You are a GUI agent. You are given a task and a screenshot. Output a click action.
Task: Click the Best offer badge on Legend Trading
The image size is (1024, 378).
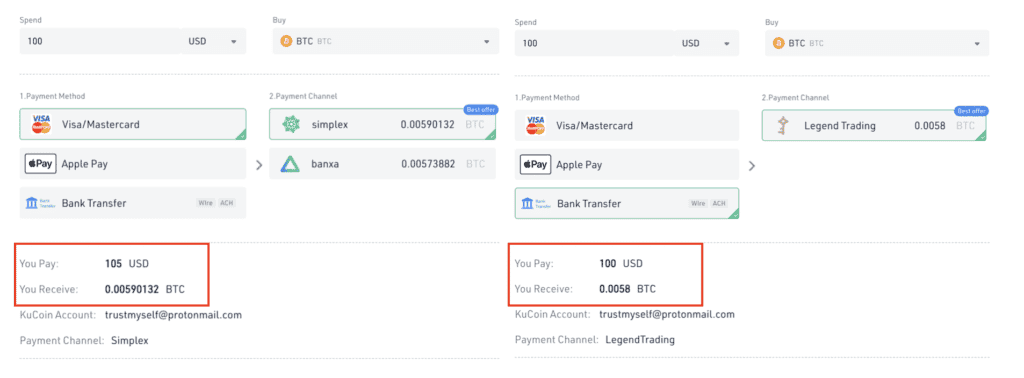(x=971, y=111)
